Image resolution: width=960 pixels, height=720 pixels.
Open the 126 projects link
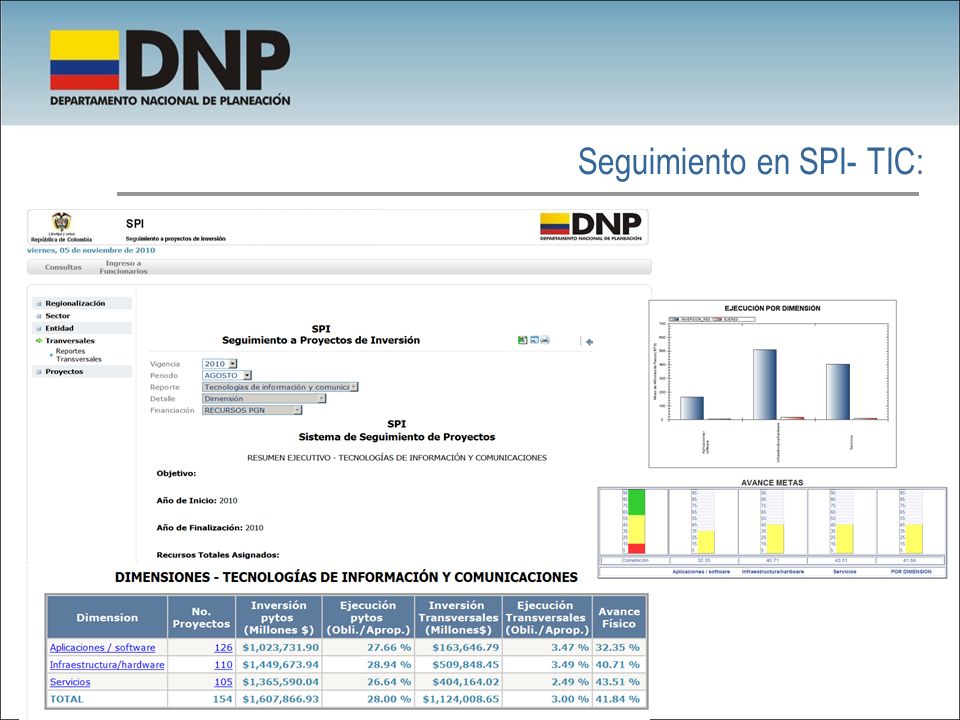click(223, 647)
